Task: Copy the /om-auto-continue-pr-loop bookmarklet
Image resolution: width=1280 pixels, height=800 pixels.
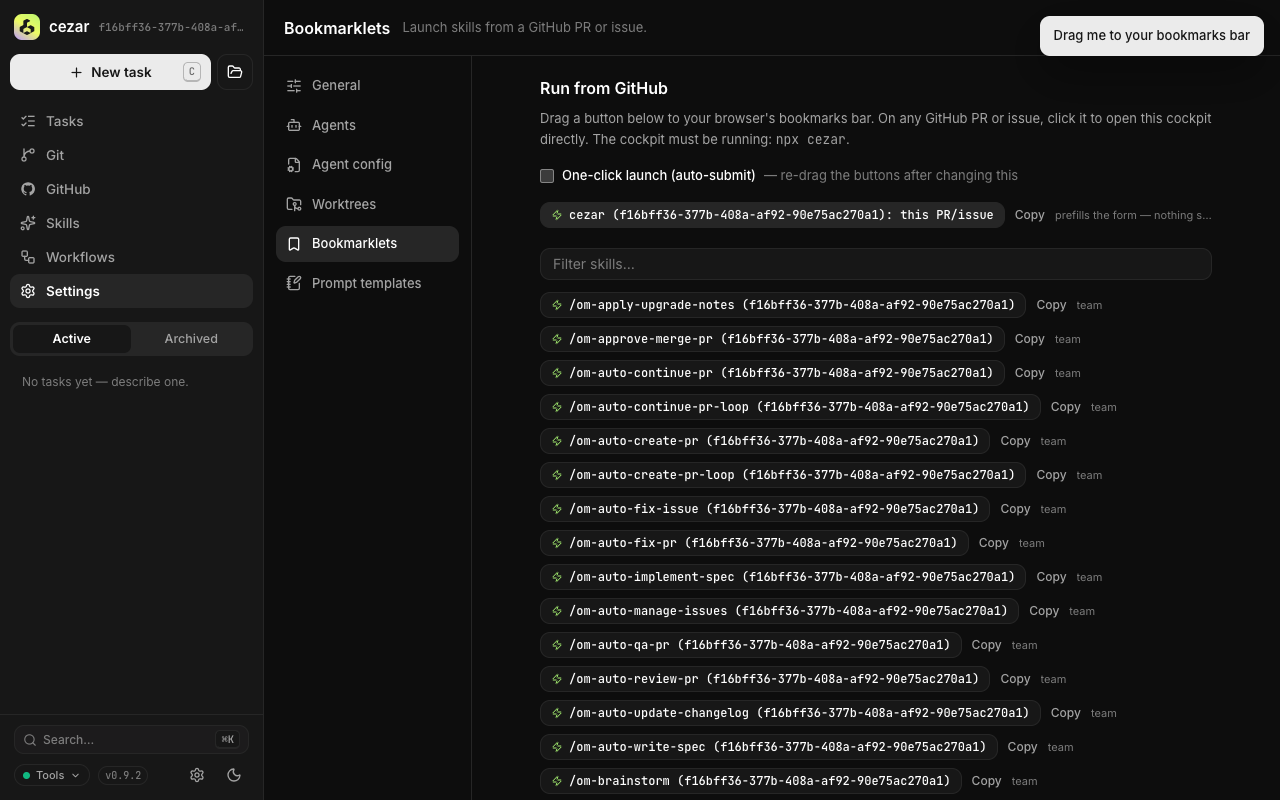Action: 1065,407
